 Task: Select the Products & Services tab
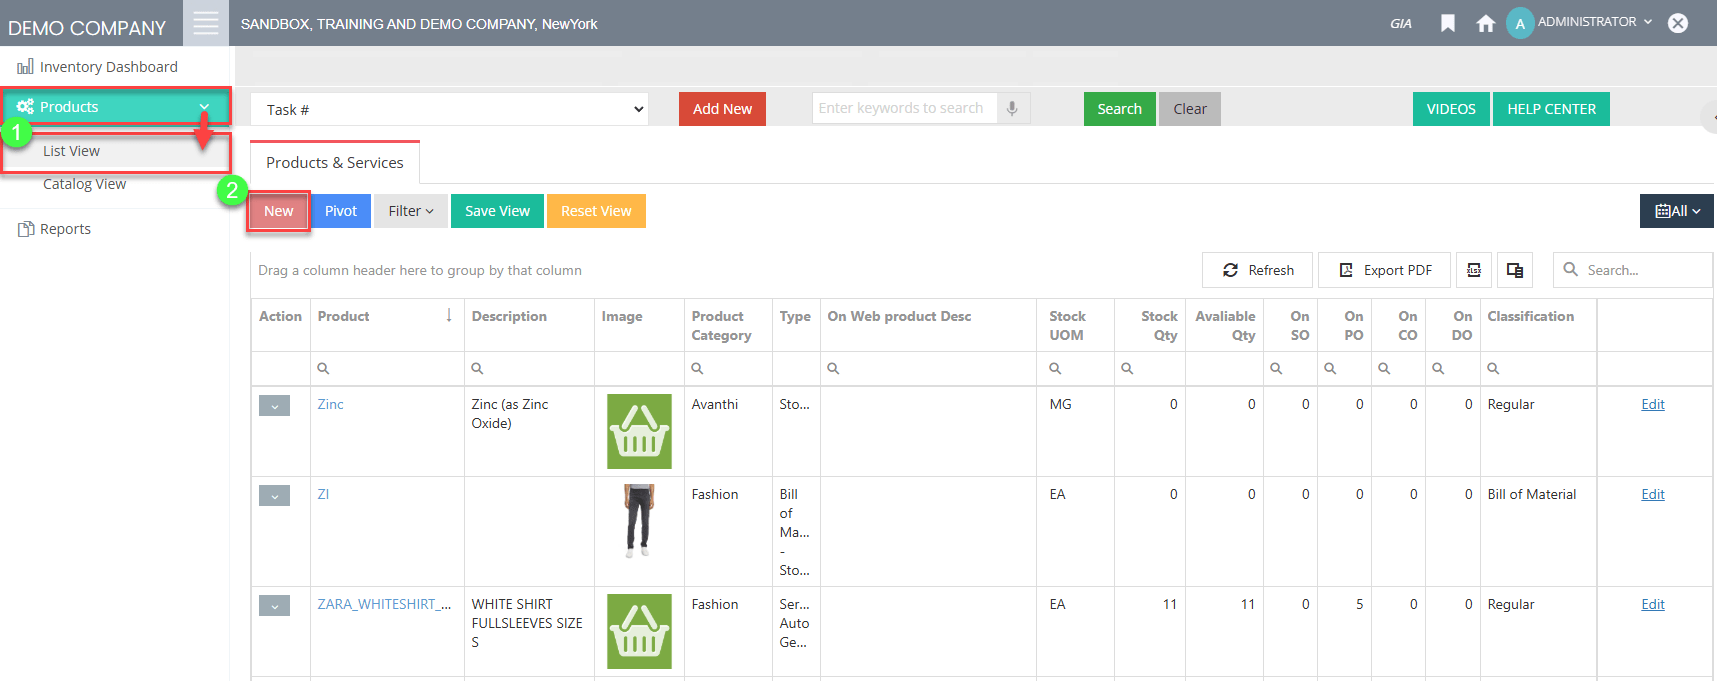coord(335,163)
